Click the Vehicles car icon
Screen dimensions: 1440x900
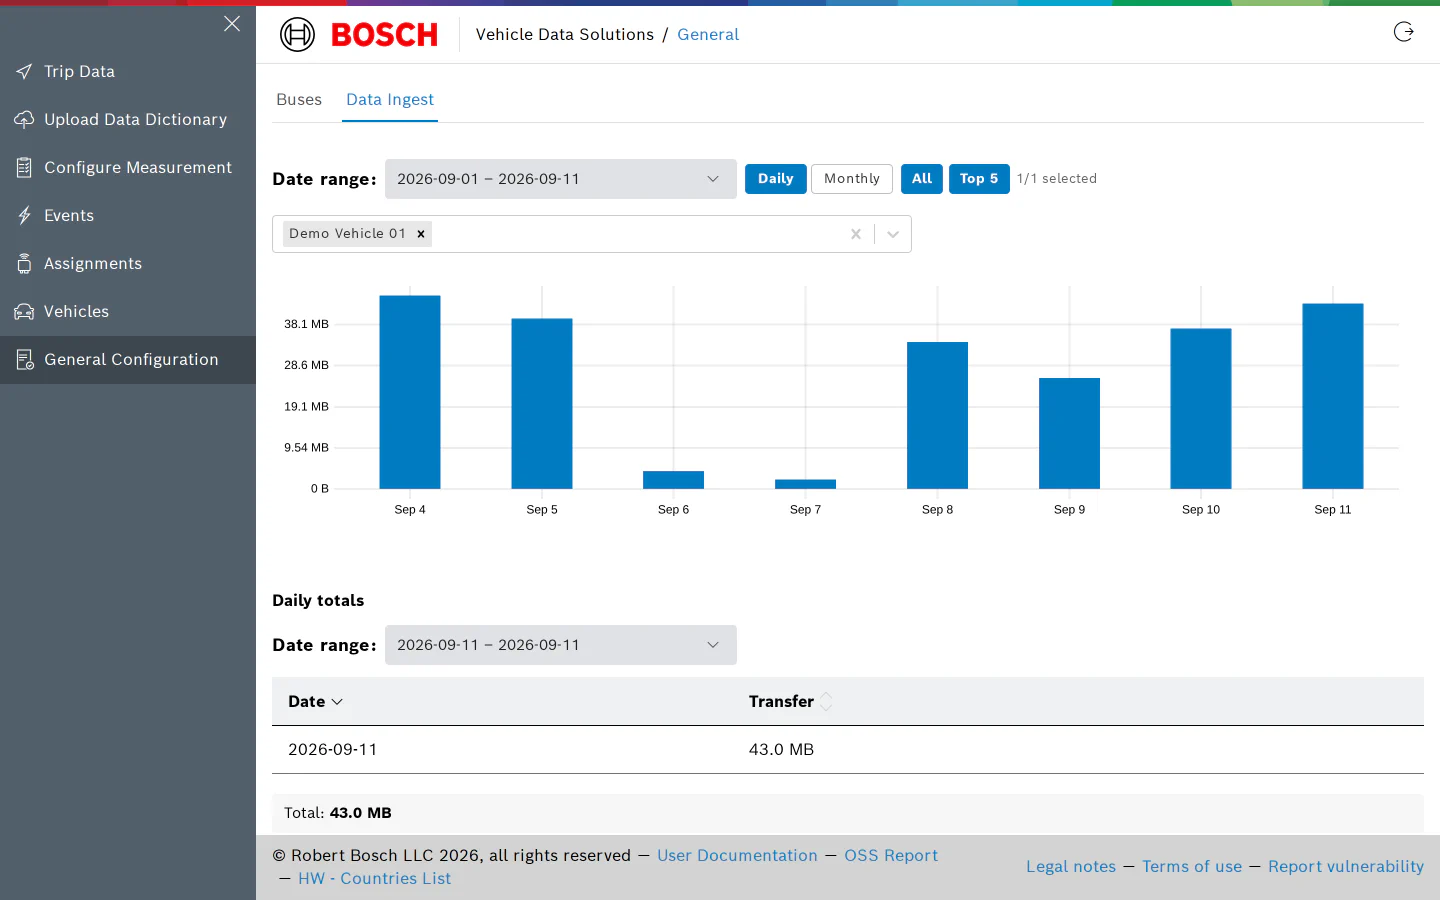click(24, 312)
